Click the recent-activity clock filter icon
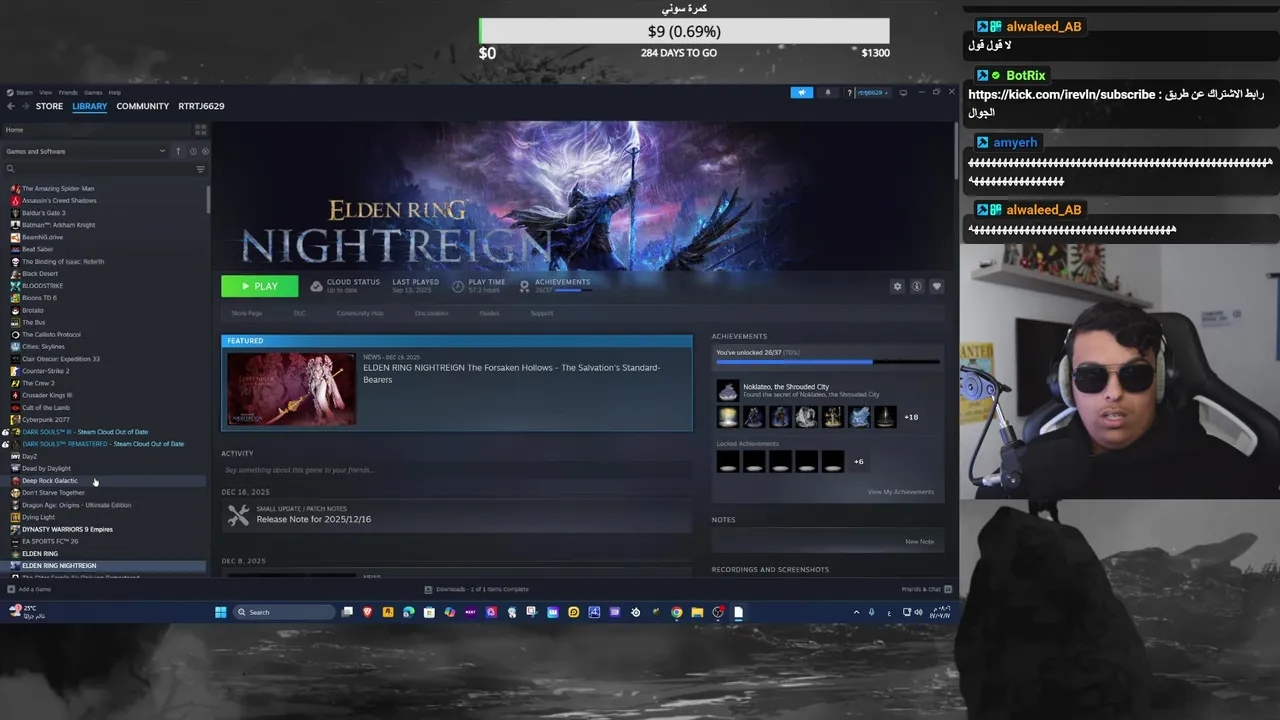Viewport: 1280px width, 720px height. (x=193, y=151)
